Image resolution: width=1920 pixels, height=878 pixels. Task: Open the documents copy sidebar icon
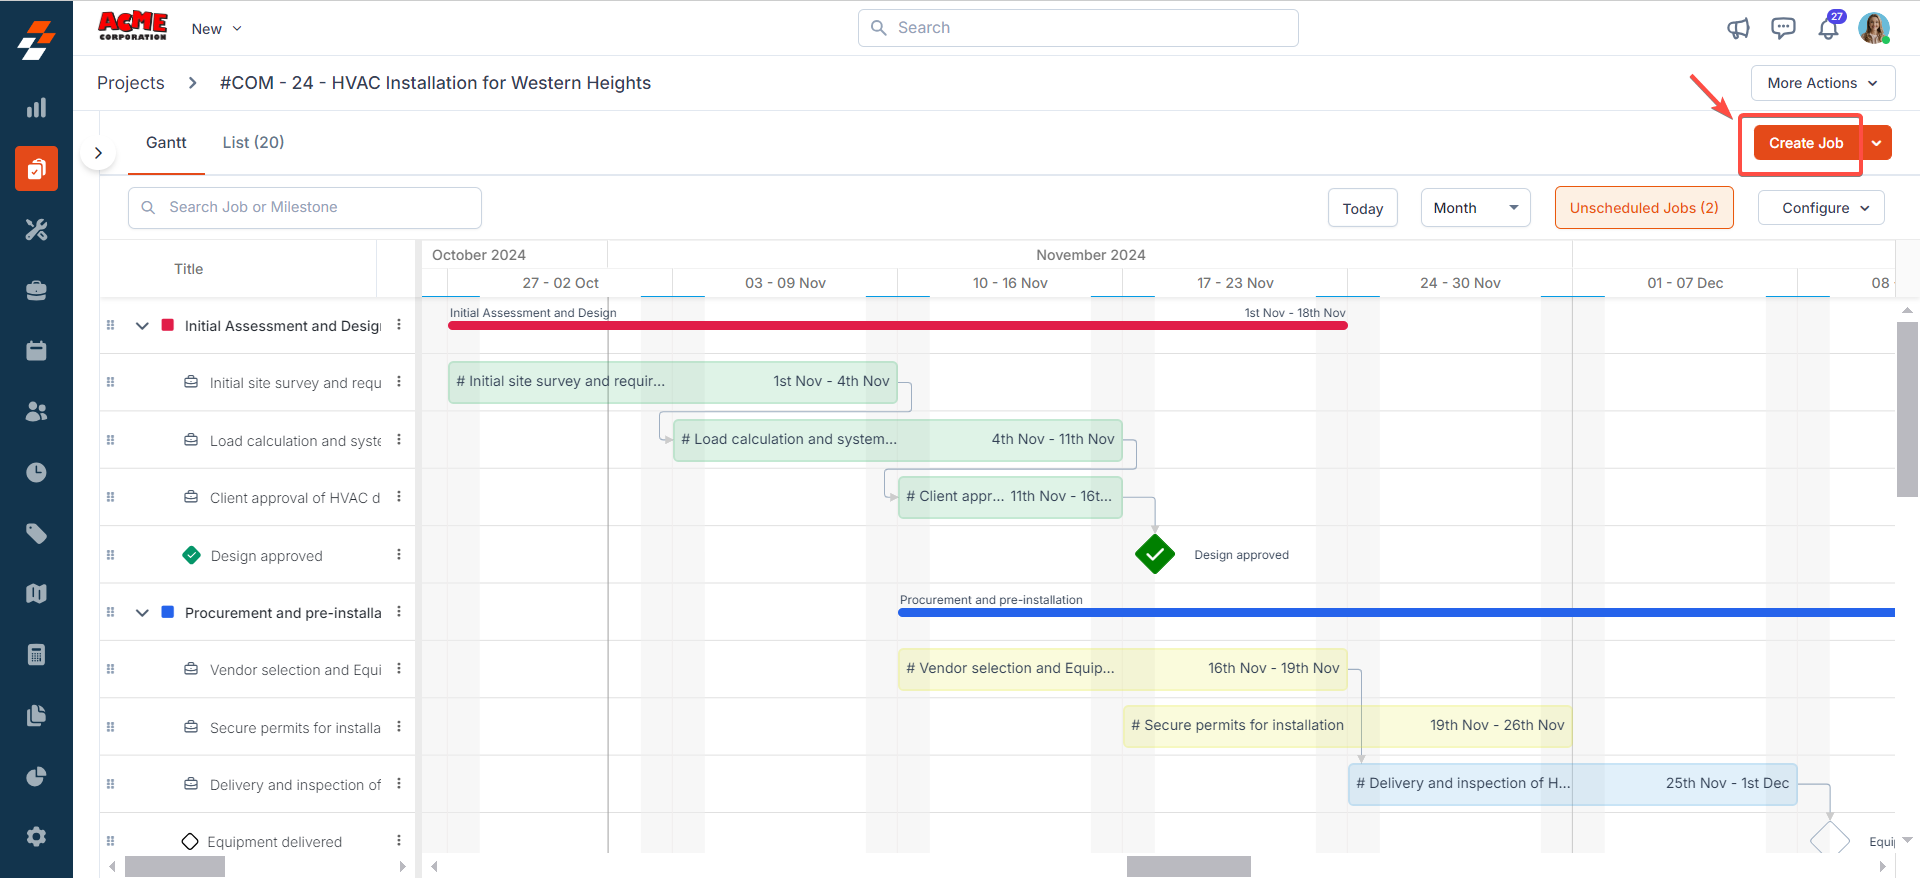click(x=36, y=715)
